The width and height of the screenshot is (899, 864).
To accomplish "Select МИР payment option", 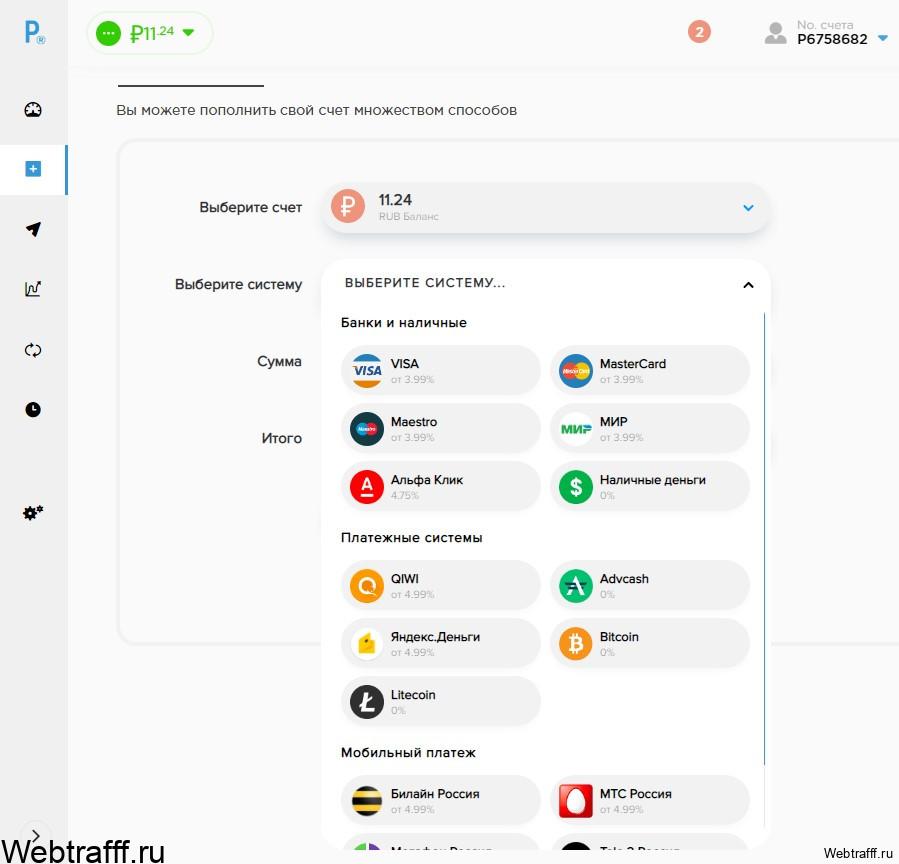I will coord(650,428).
